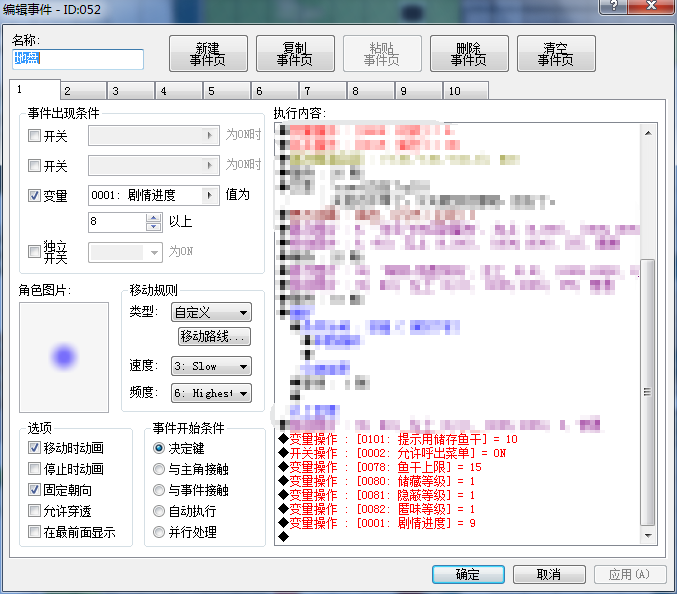677x594 pixels.
Task: Select 决定键 trigger radio button
Action: tap(159, 448)
